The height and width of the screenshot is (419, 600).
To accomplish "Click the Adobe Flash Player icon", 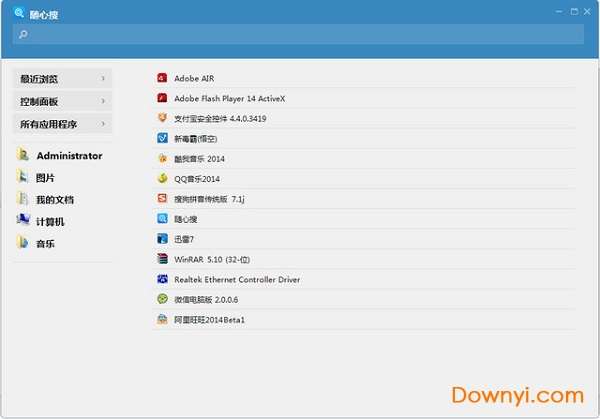I will (162, 98).
